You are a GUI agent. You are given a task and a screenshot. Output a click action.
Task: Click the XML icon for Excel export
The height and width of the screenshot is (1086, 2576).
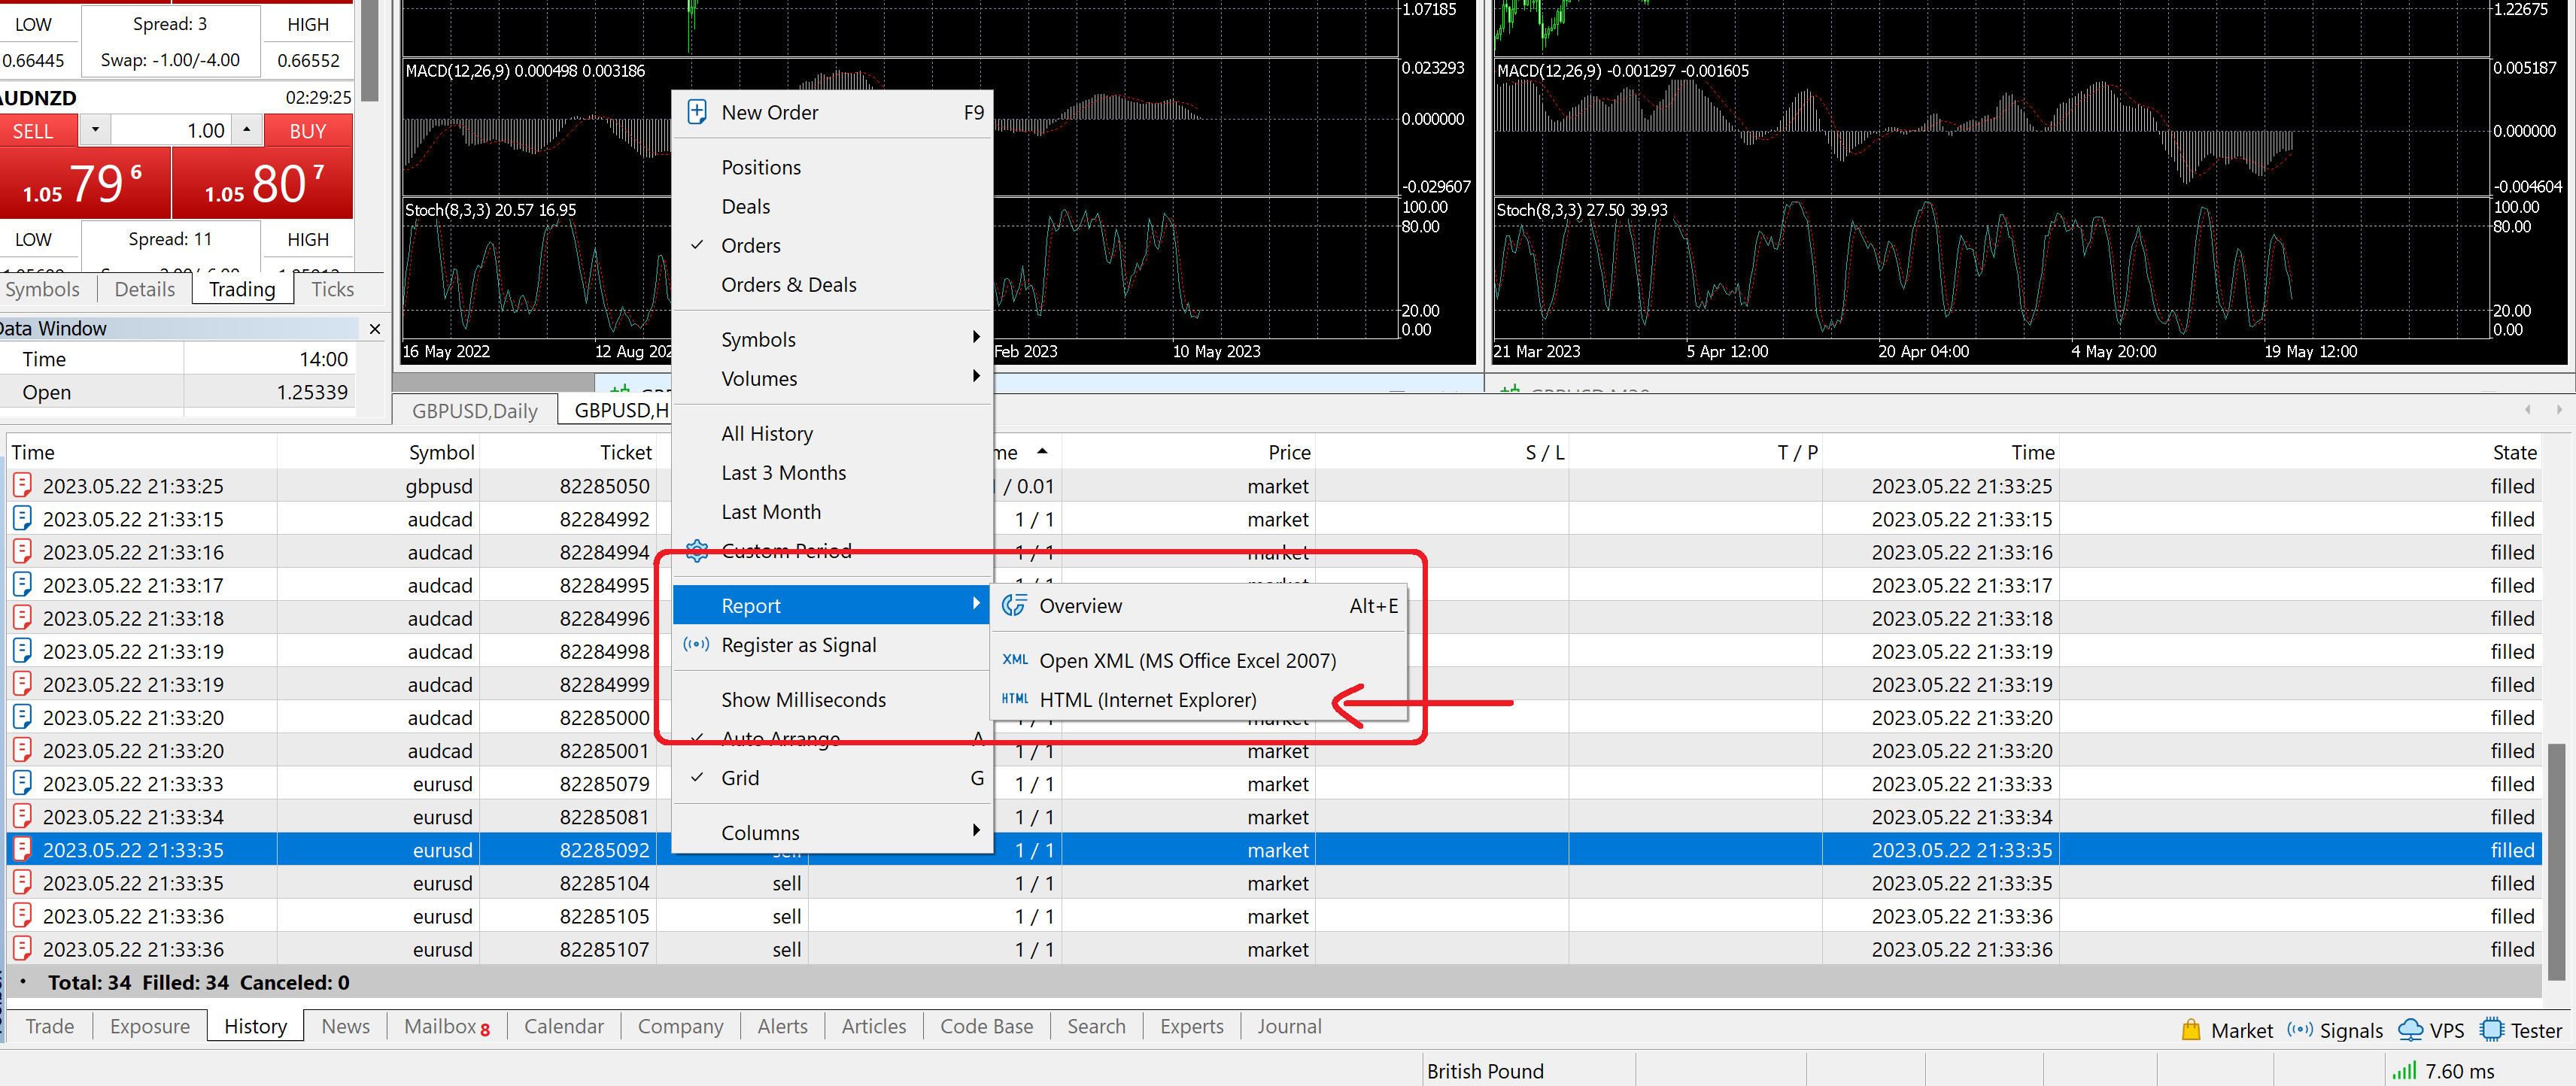(1015, 660)
